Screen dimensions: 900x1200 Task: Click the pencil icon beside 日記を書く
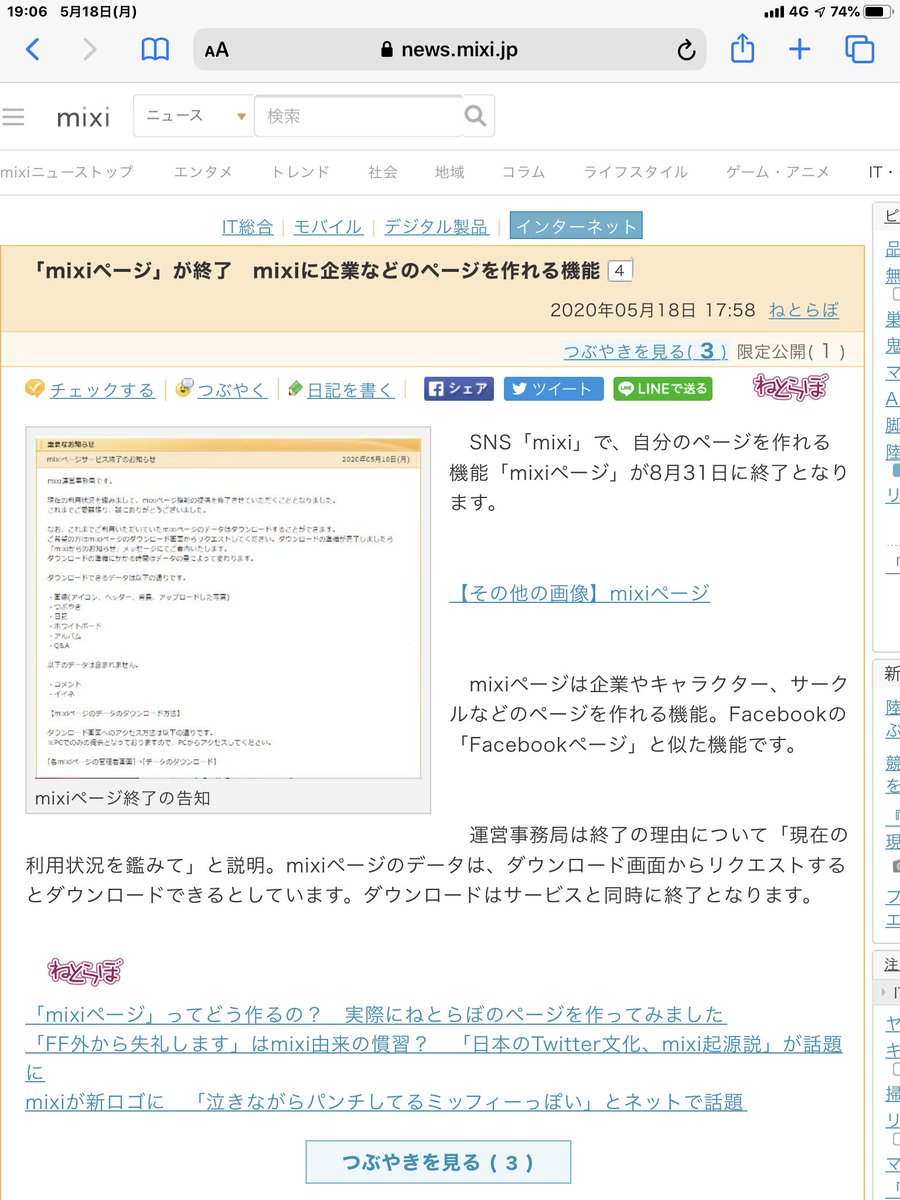[294, 389]
